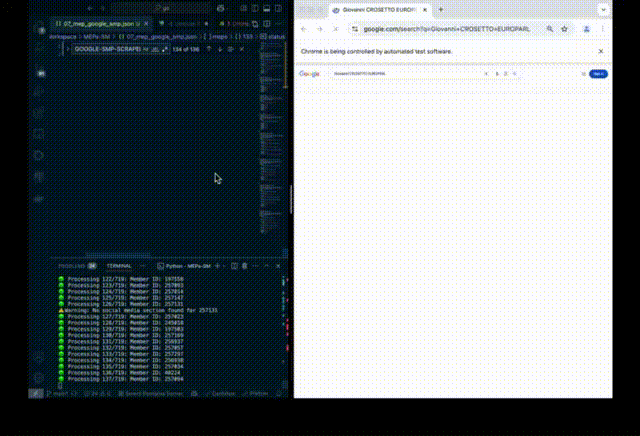This screenshot has width=640, height=436.
Task: Click the next match arrow in find widget
Action: pyautogui.click(x=220, y=49)
